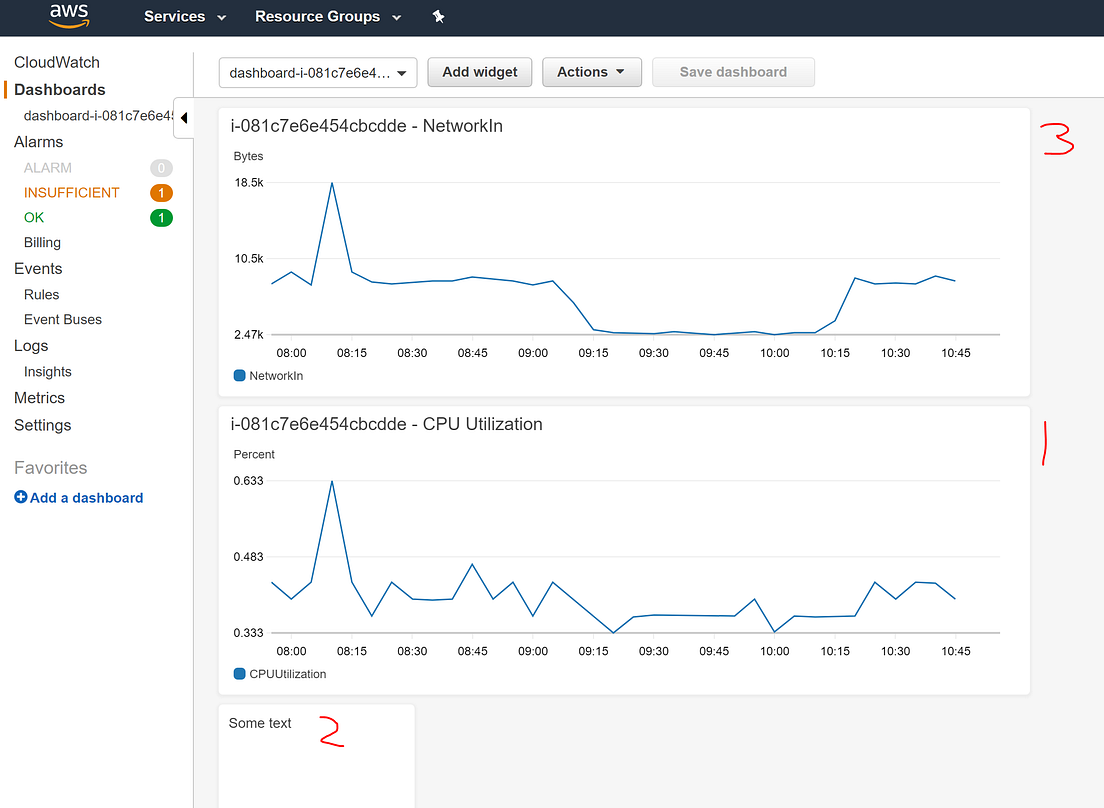Open Metrics from the sidebar
Viewport: 1104px width, 808px height.
click(39, 397)
